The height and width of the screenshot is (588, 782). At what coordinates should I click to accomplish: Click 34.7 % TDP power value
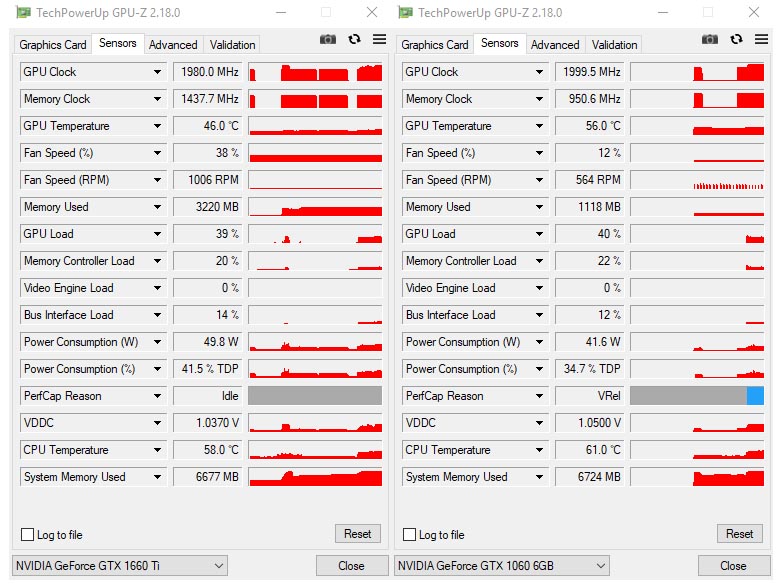589,369
